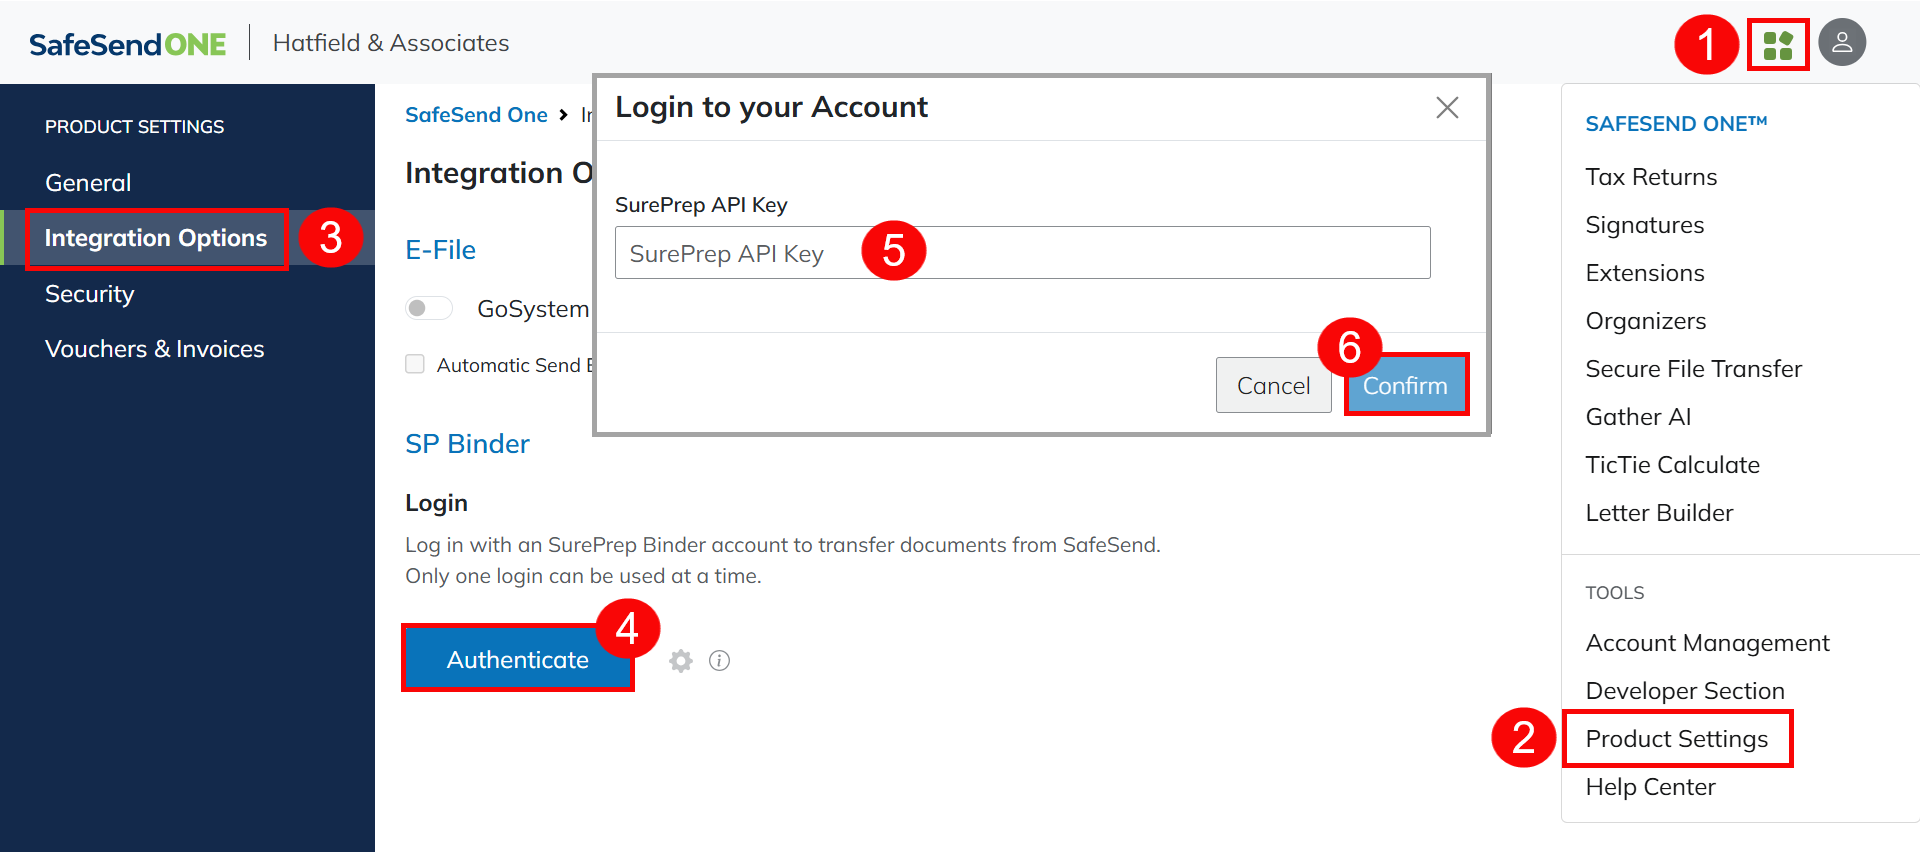1920x852 pixels.
Task: Open Tax Returns from the product menu
Action: (x=1651, y=177)
